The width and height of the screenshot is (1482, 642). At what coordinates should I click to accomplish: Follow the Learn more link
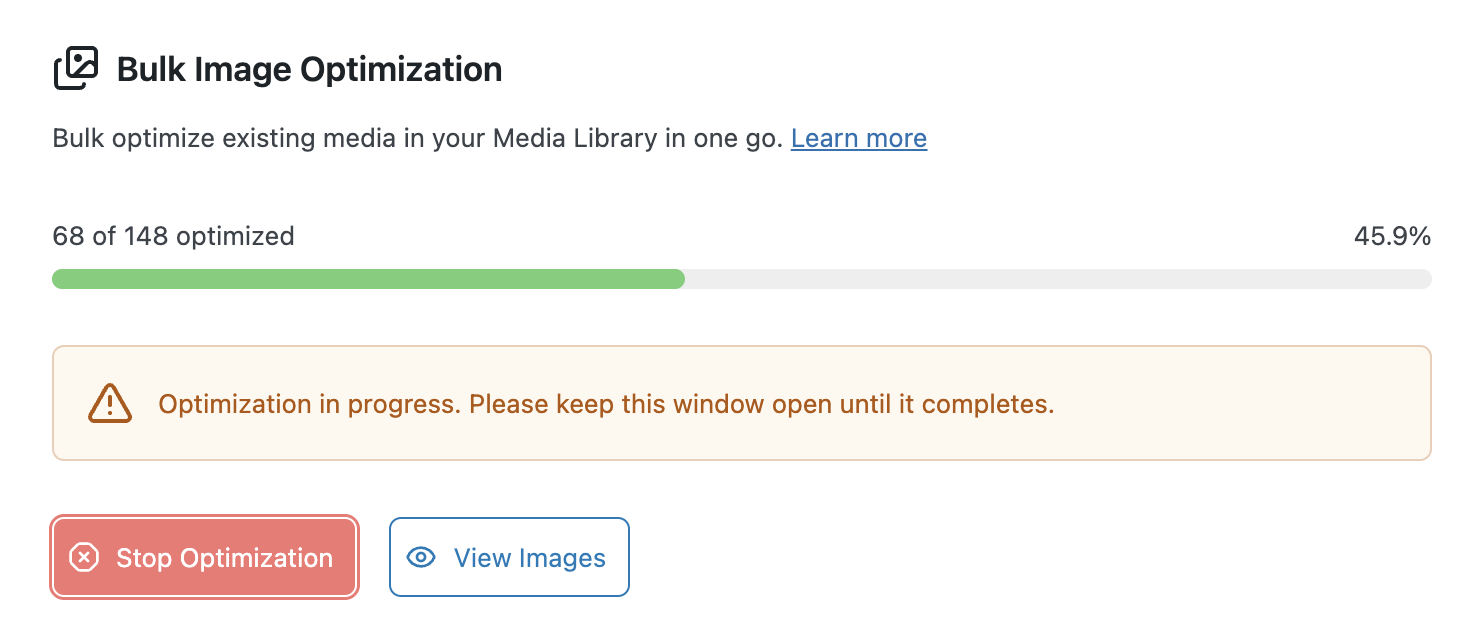coord(859,138)
